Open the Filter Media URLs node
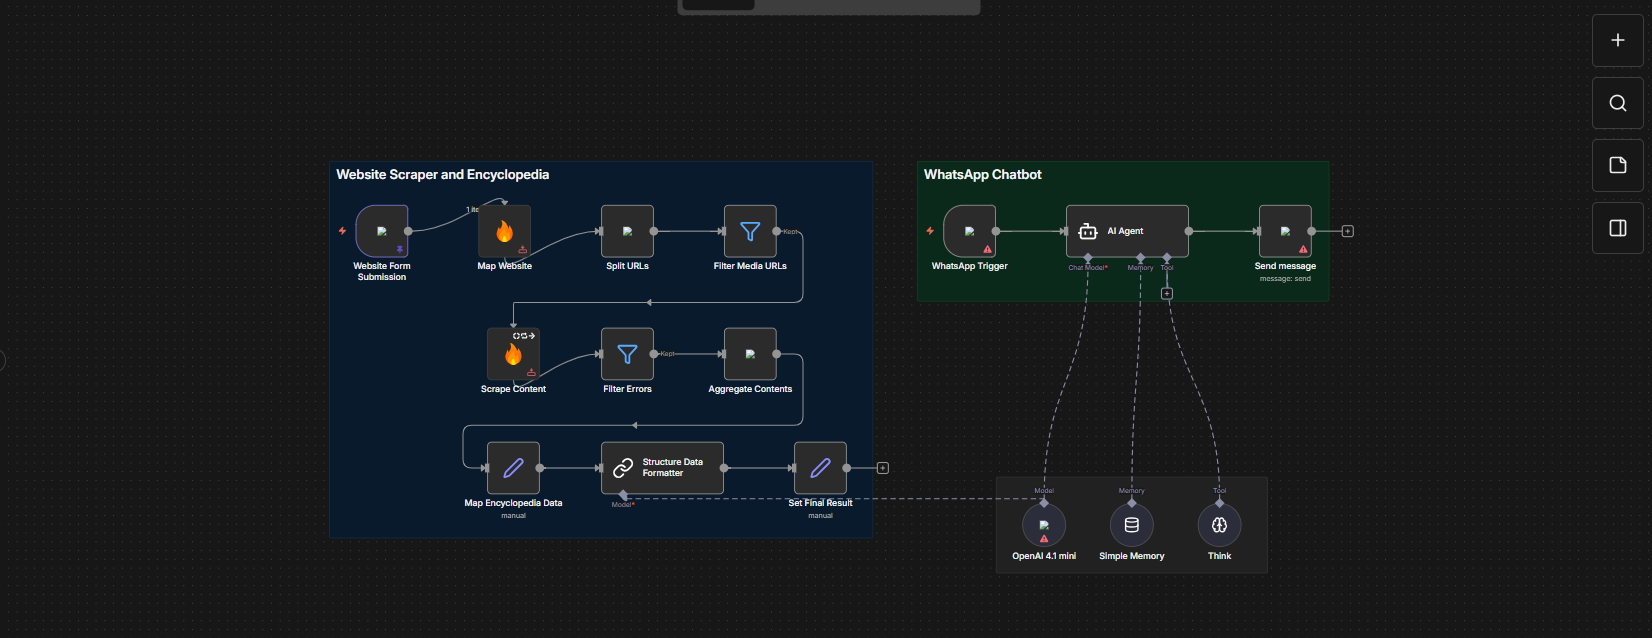Image resolution: width=1652 pixels, height=638 pixels. click(750, 231)
